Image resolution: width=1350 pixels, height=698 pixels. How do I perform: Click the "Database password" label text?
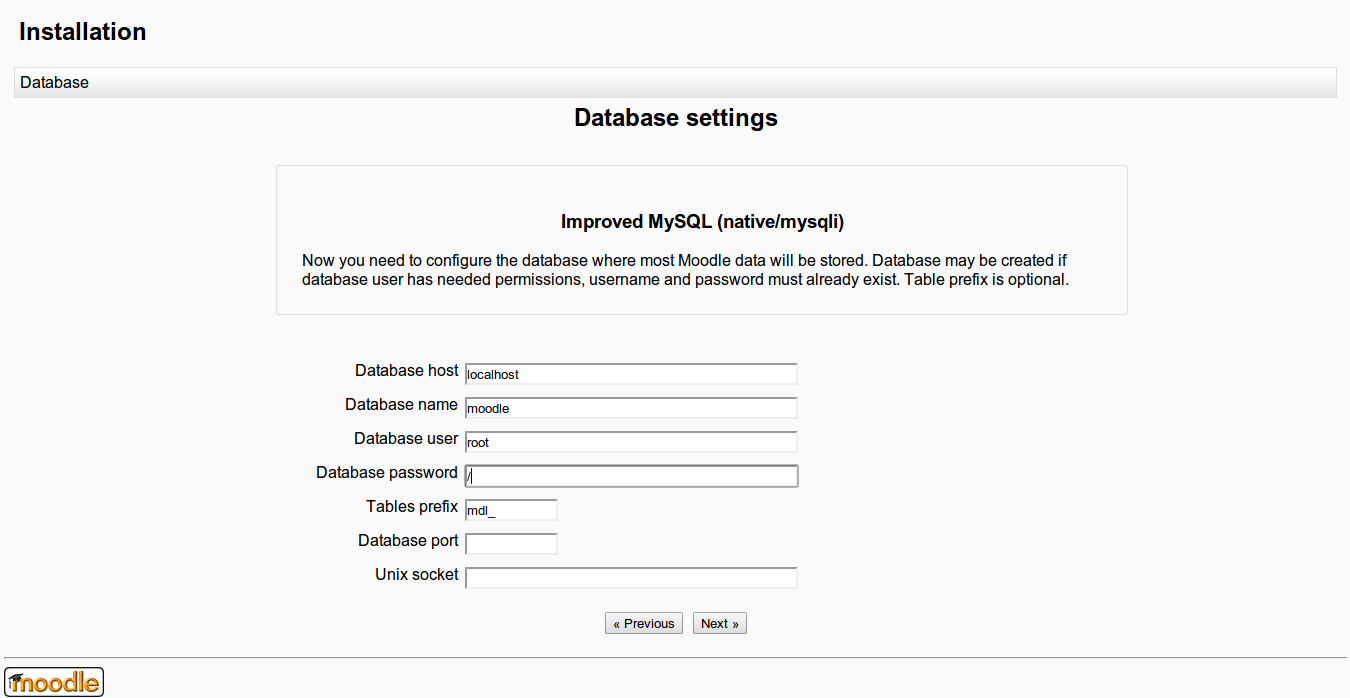click(x=387, y=473)
